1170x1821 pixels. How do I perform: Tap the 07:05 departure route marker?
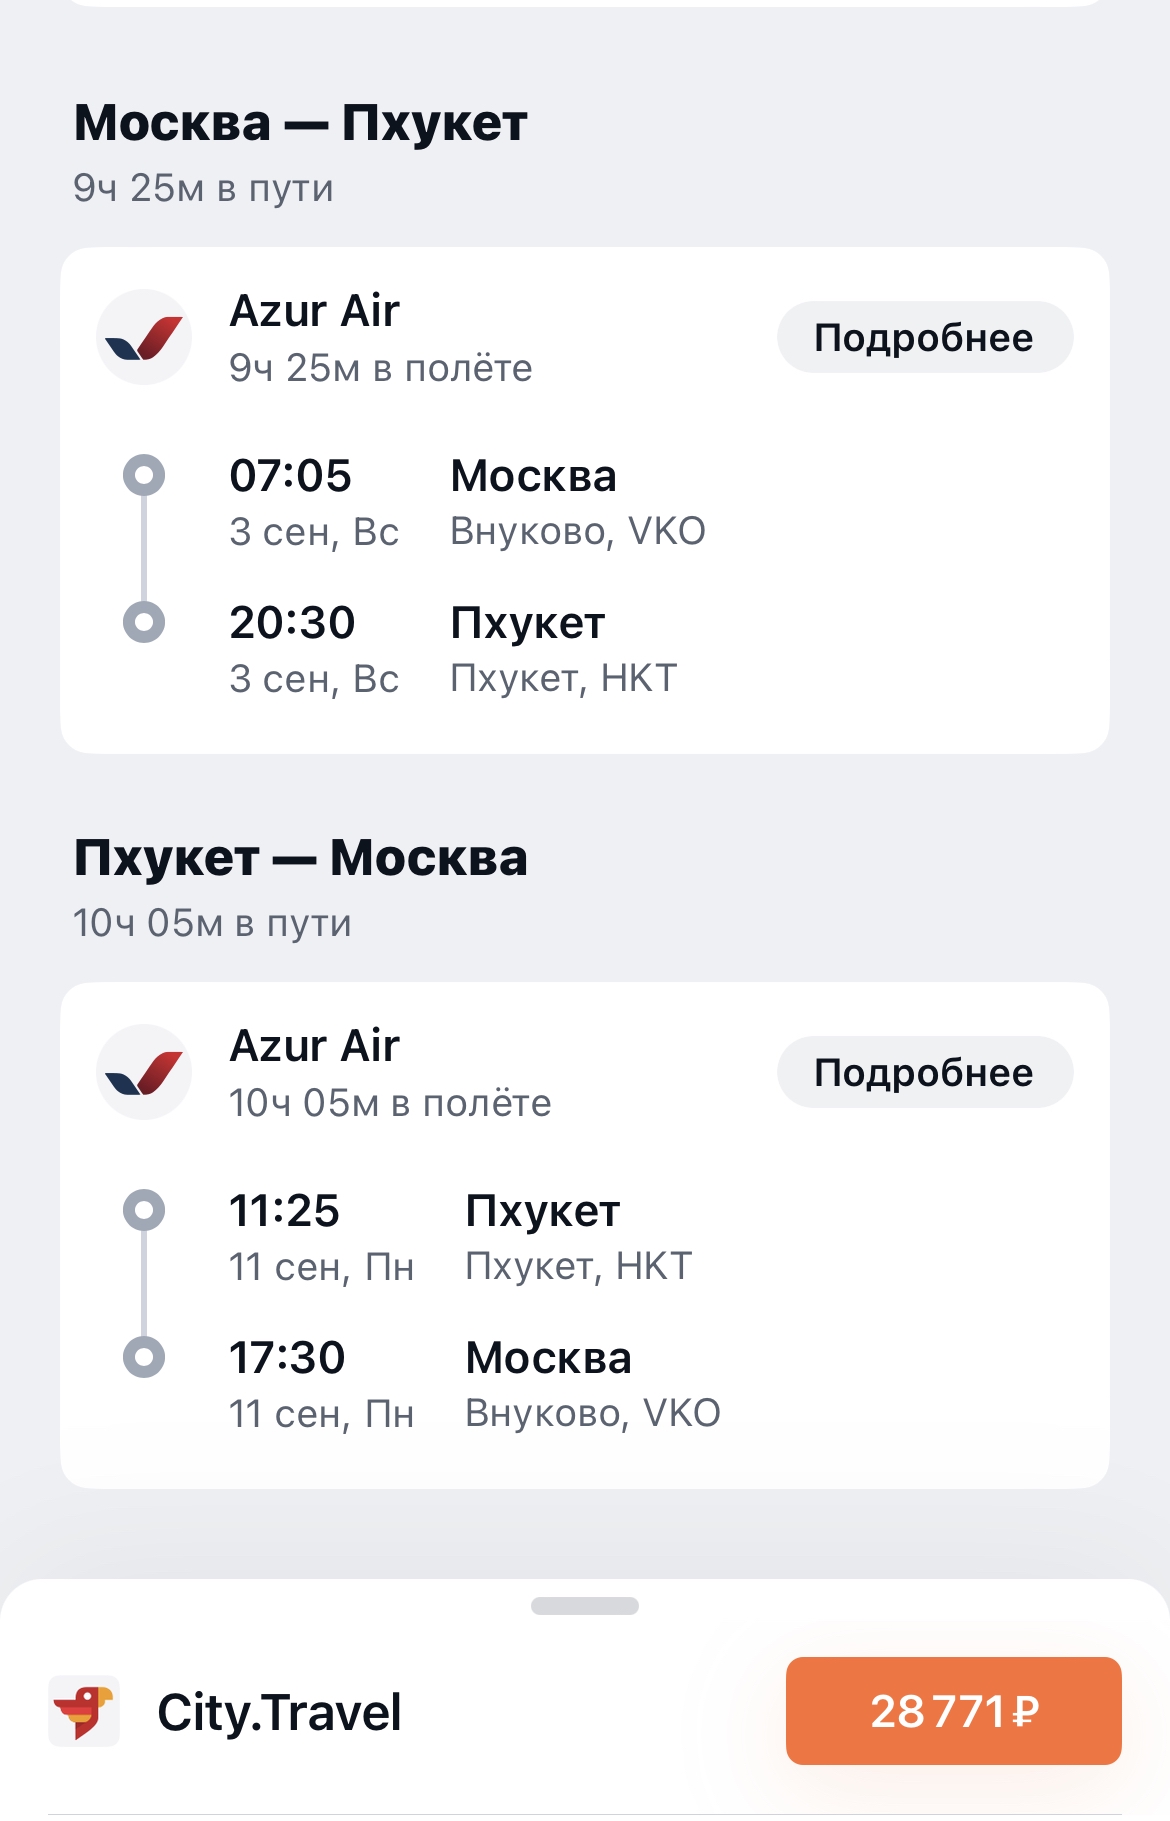pos(144,475)
